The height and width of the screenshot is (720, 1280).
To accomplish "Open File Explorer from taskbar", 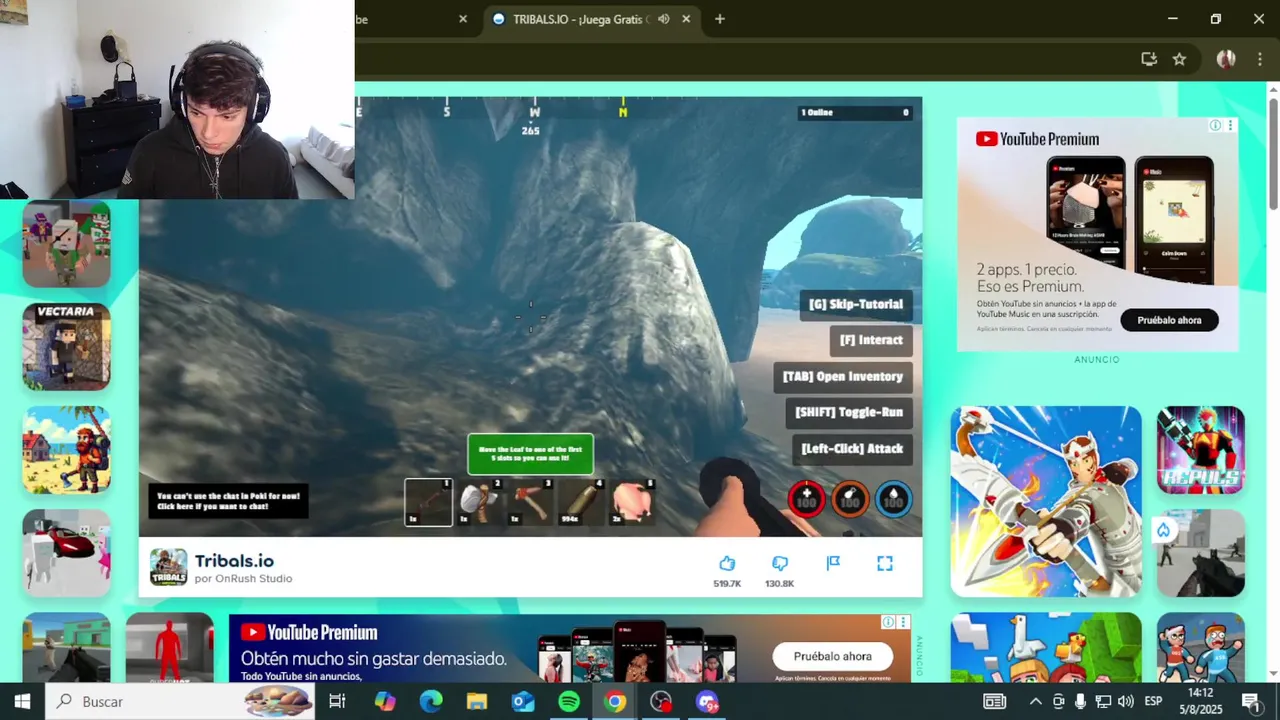I will click(x=477, y=702).
